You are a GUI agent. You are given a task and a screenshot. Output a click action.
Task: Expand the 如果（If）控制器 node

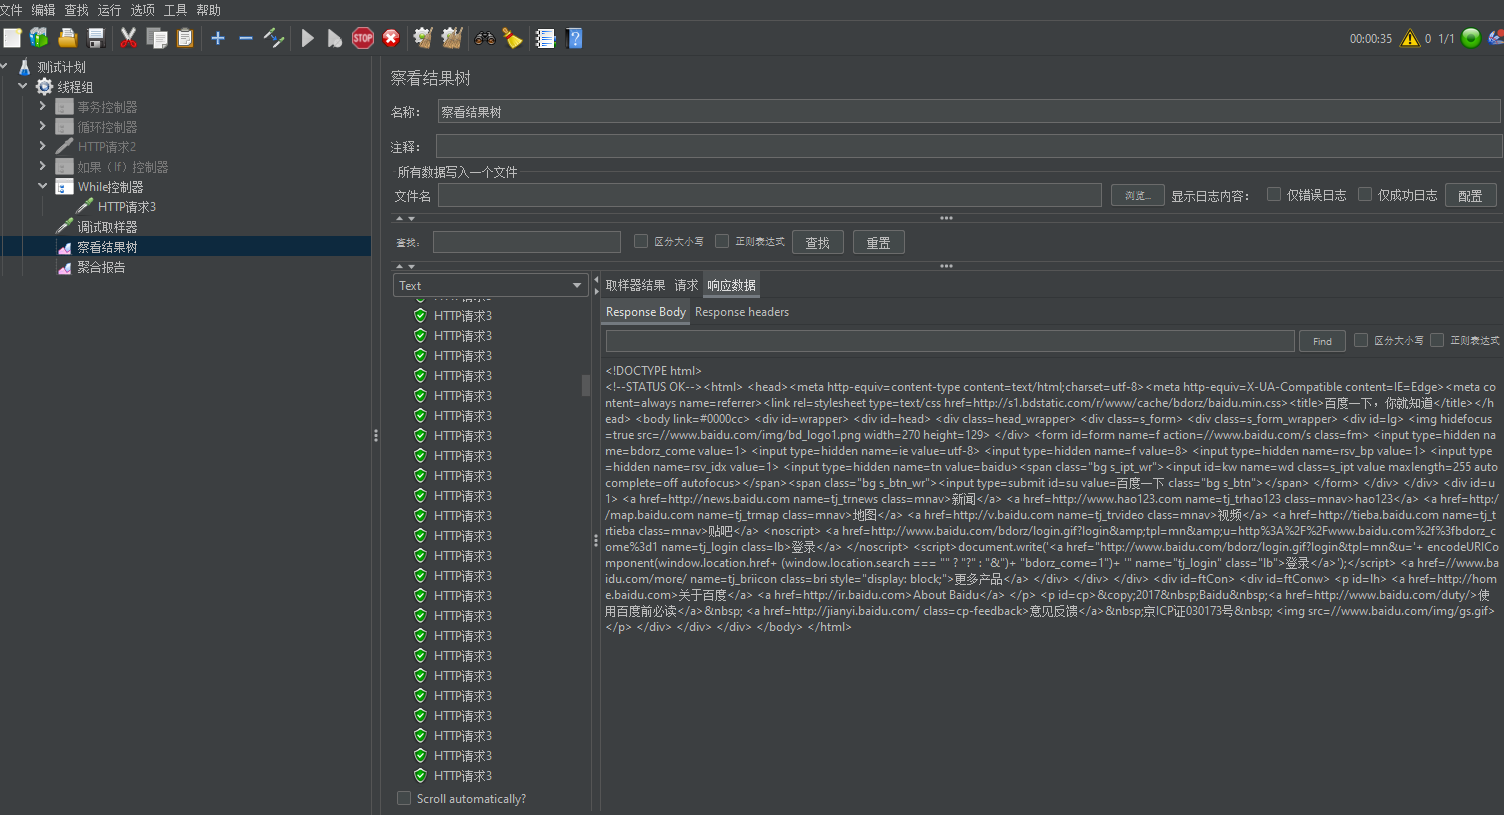(x=42, y=166)
